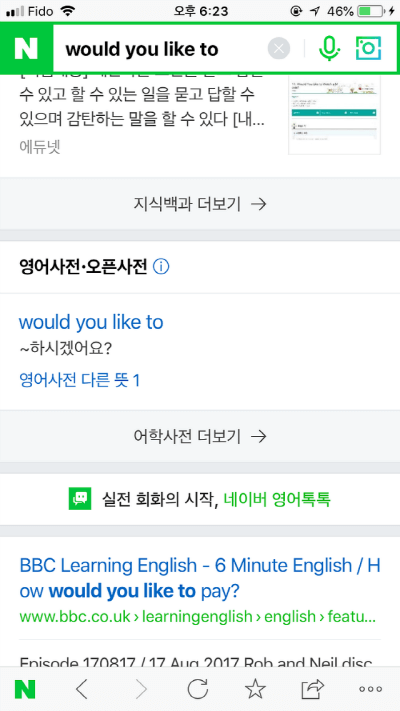View 영어사전 다른 뜻 1 link
The width and height of the screenshot is (400, 711).
[x=79, y=380]
